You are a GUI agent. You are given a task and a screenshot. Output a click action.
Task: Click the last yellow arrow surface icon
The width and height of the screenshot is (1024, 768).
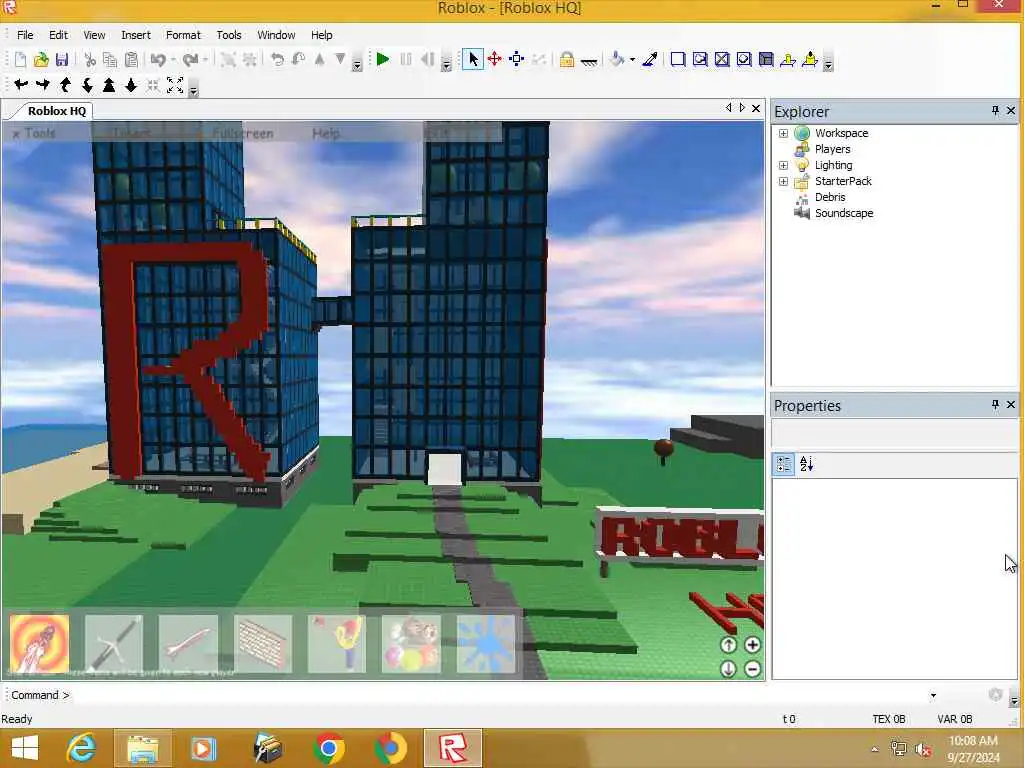tap(810, 59)
